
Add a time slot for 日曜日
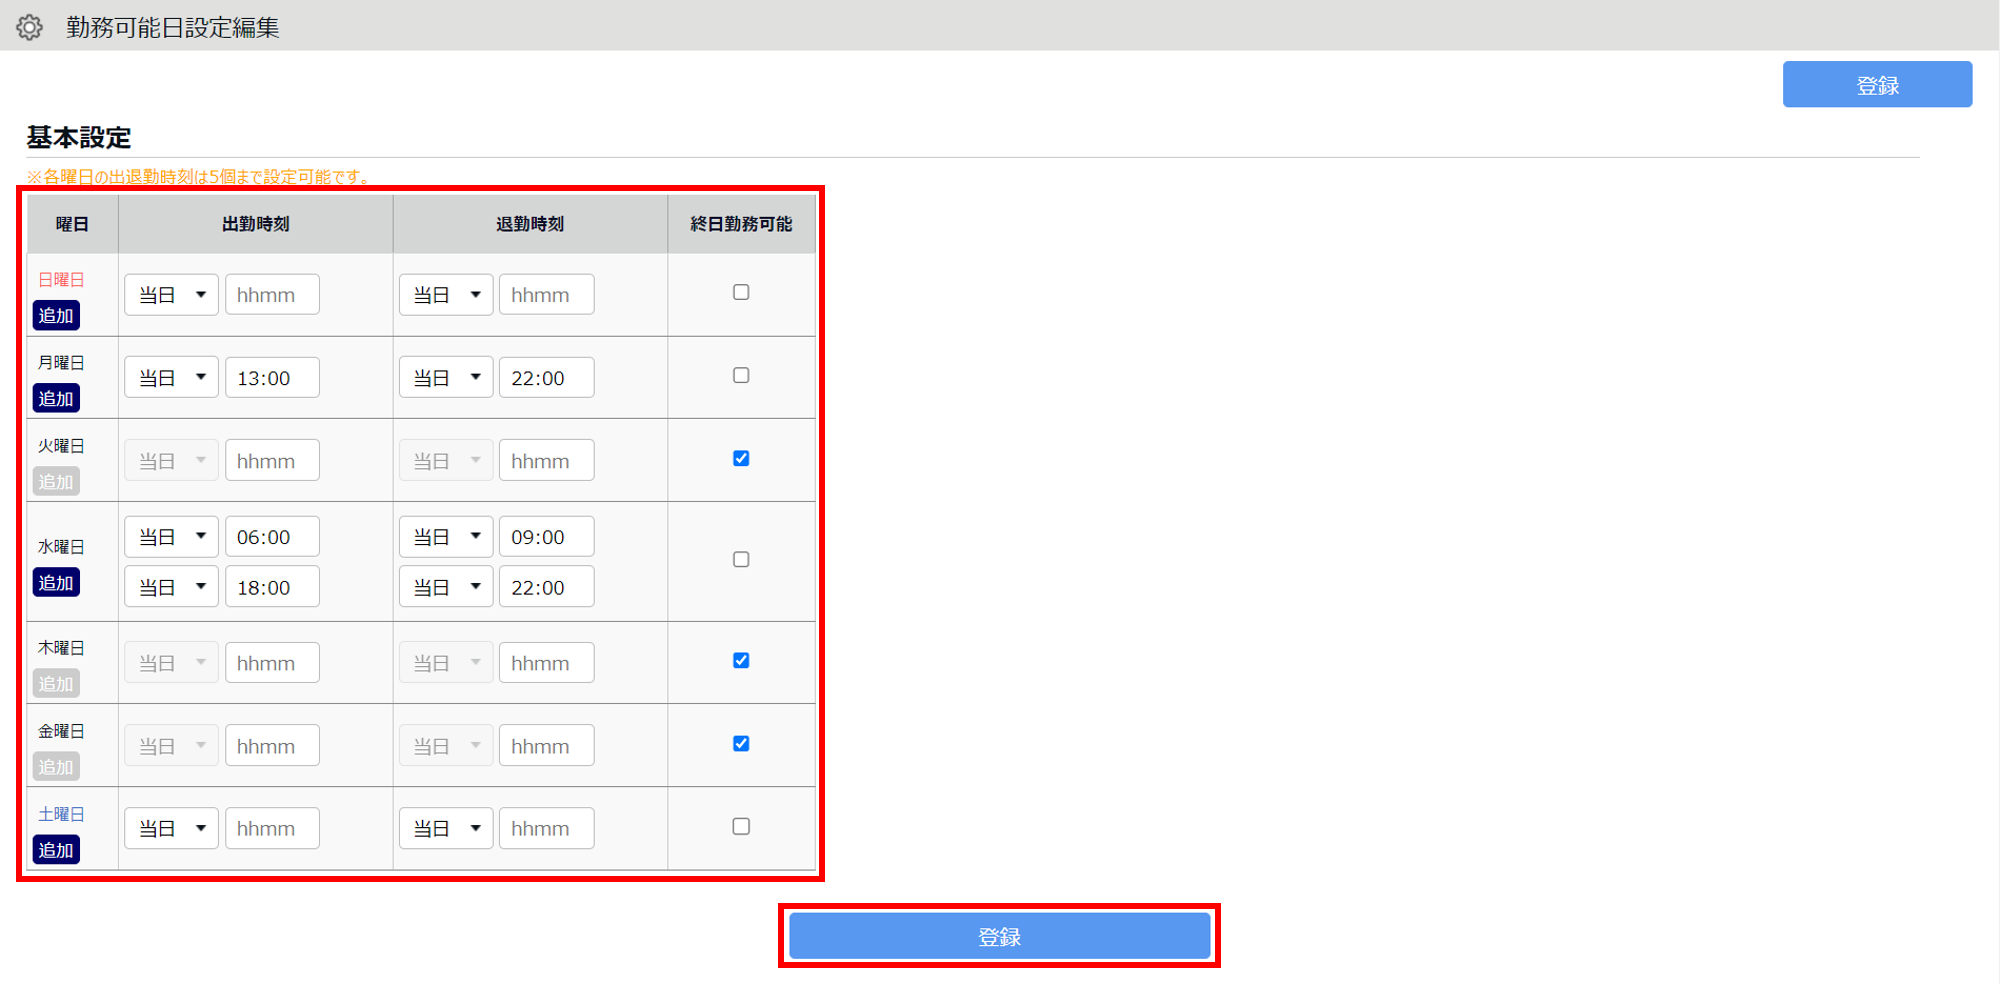56,316
